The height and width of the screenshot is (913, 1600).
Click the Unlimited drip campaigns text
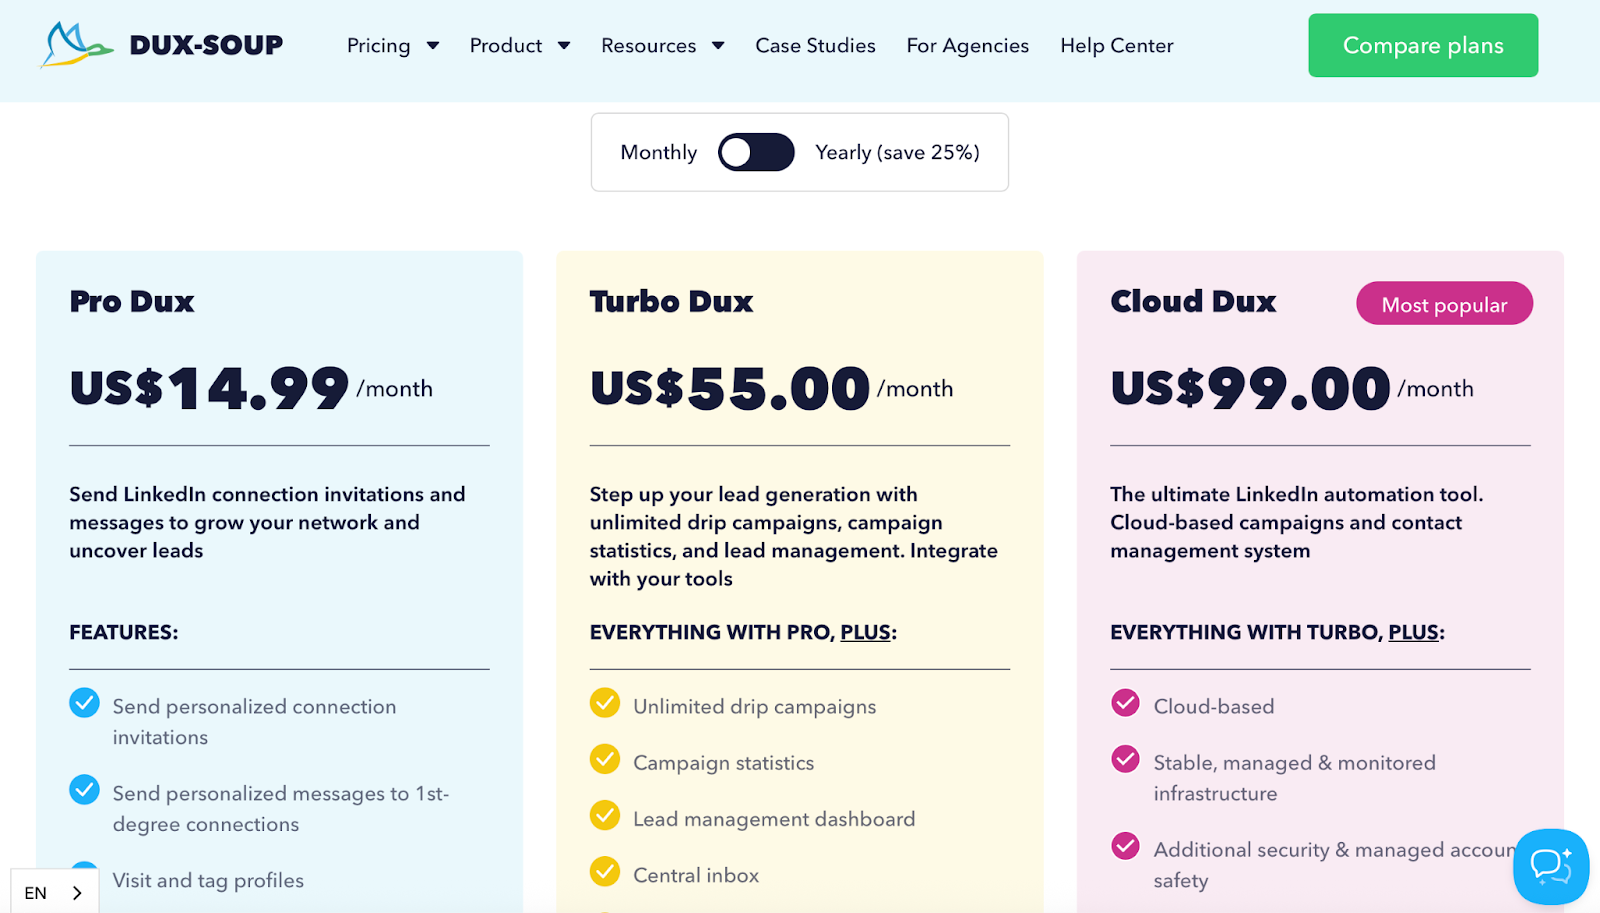click(754, 707)
